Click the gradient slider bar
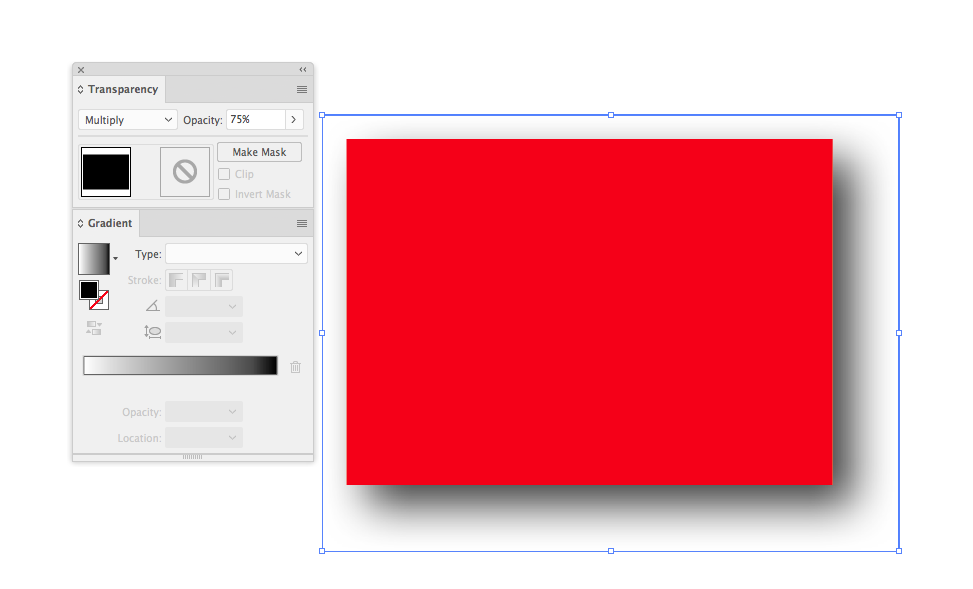Viewport: 973px width, 589px height. (x=181, y=366)
